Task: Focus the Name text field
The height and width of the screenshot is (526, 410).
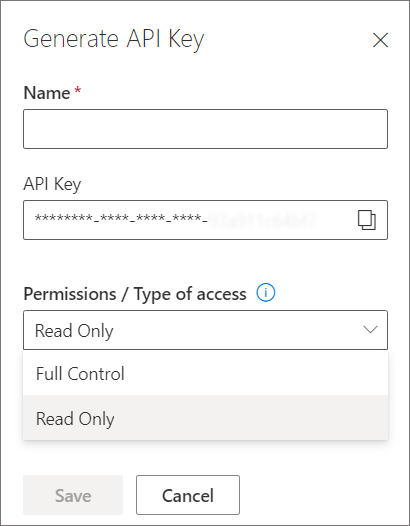Action: coord(205,129)
